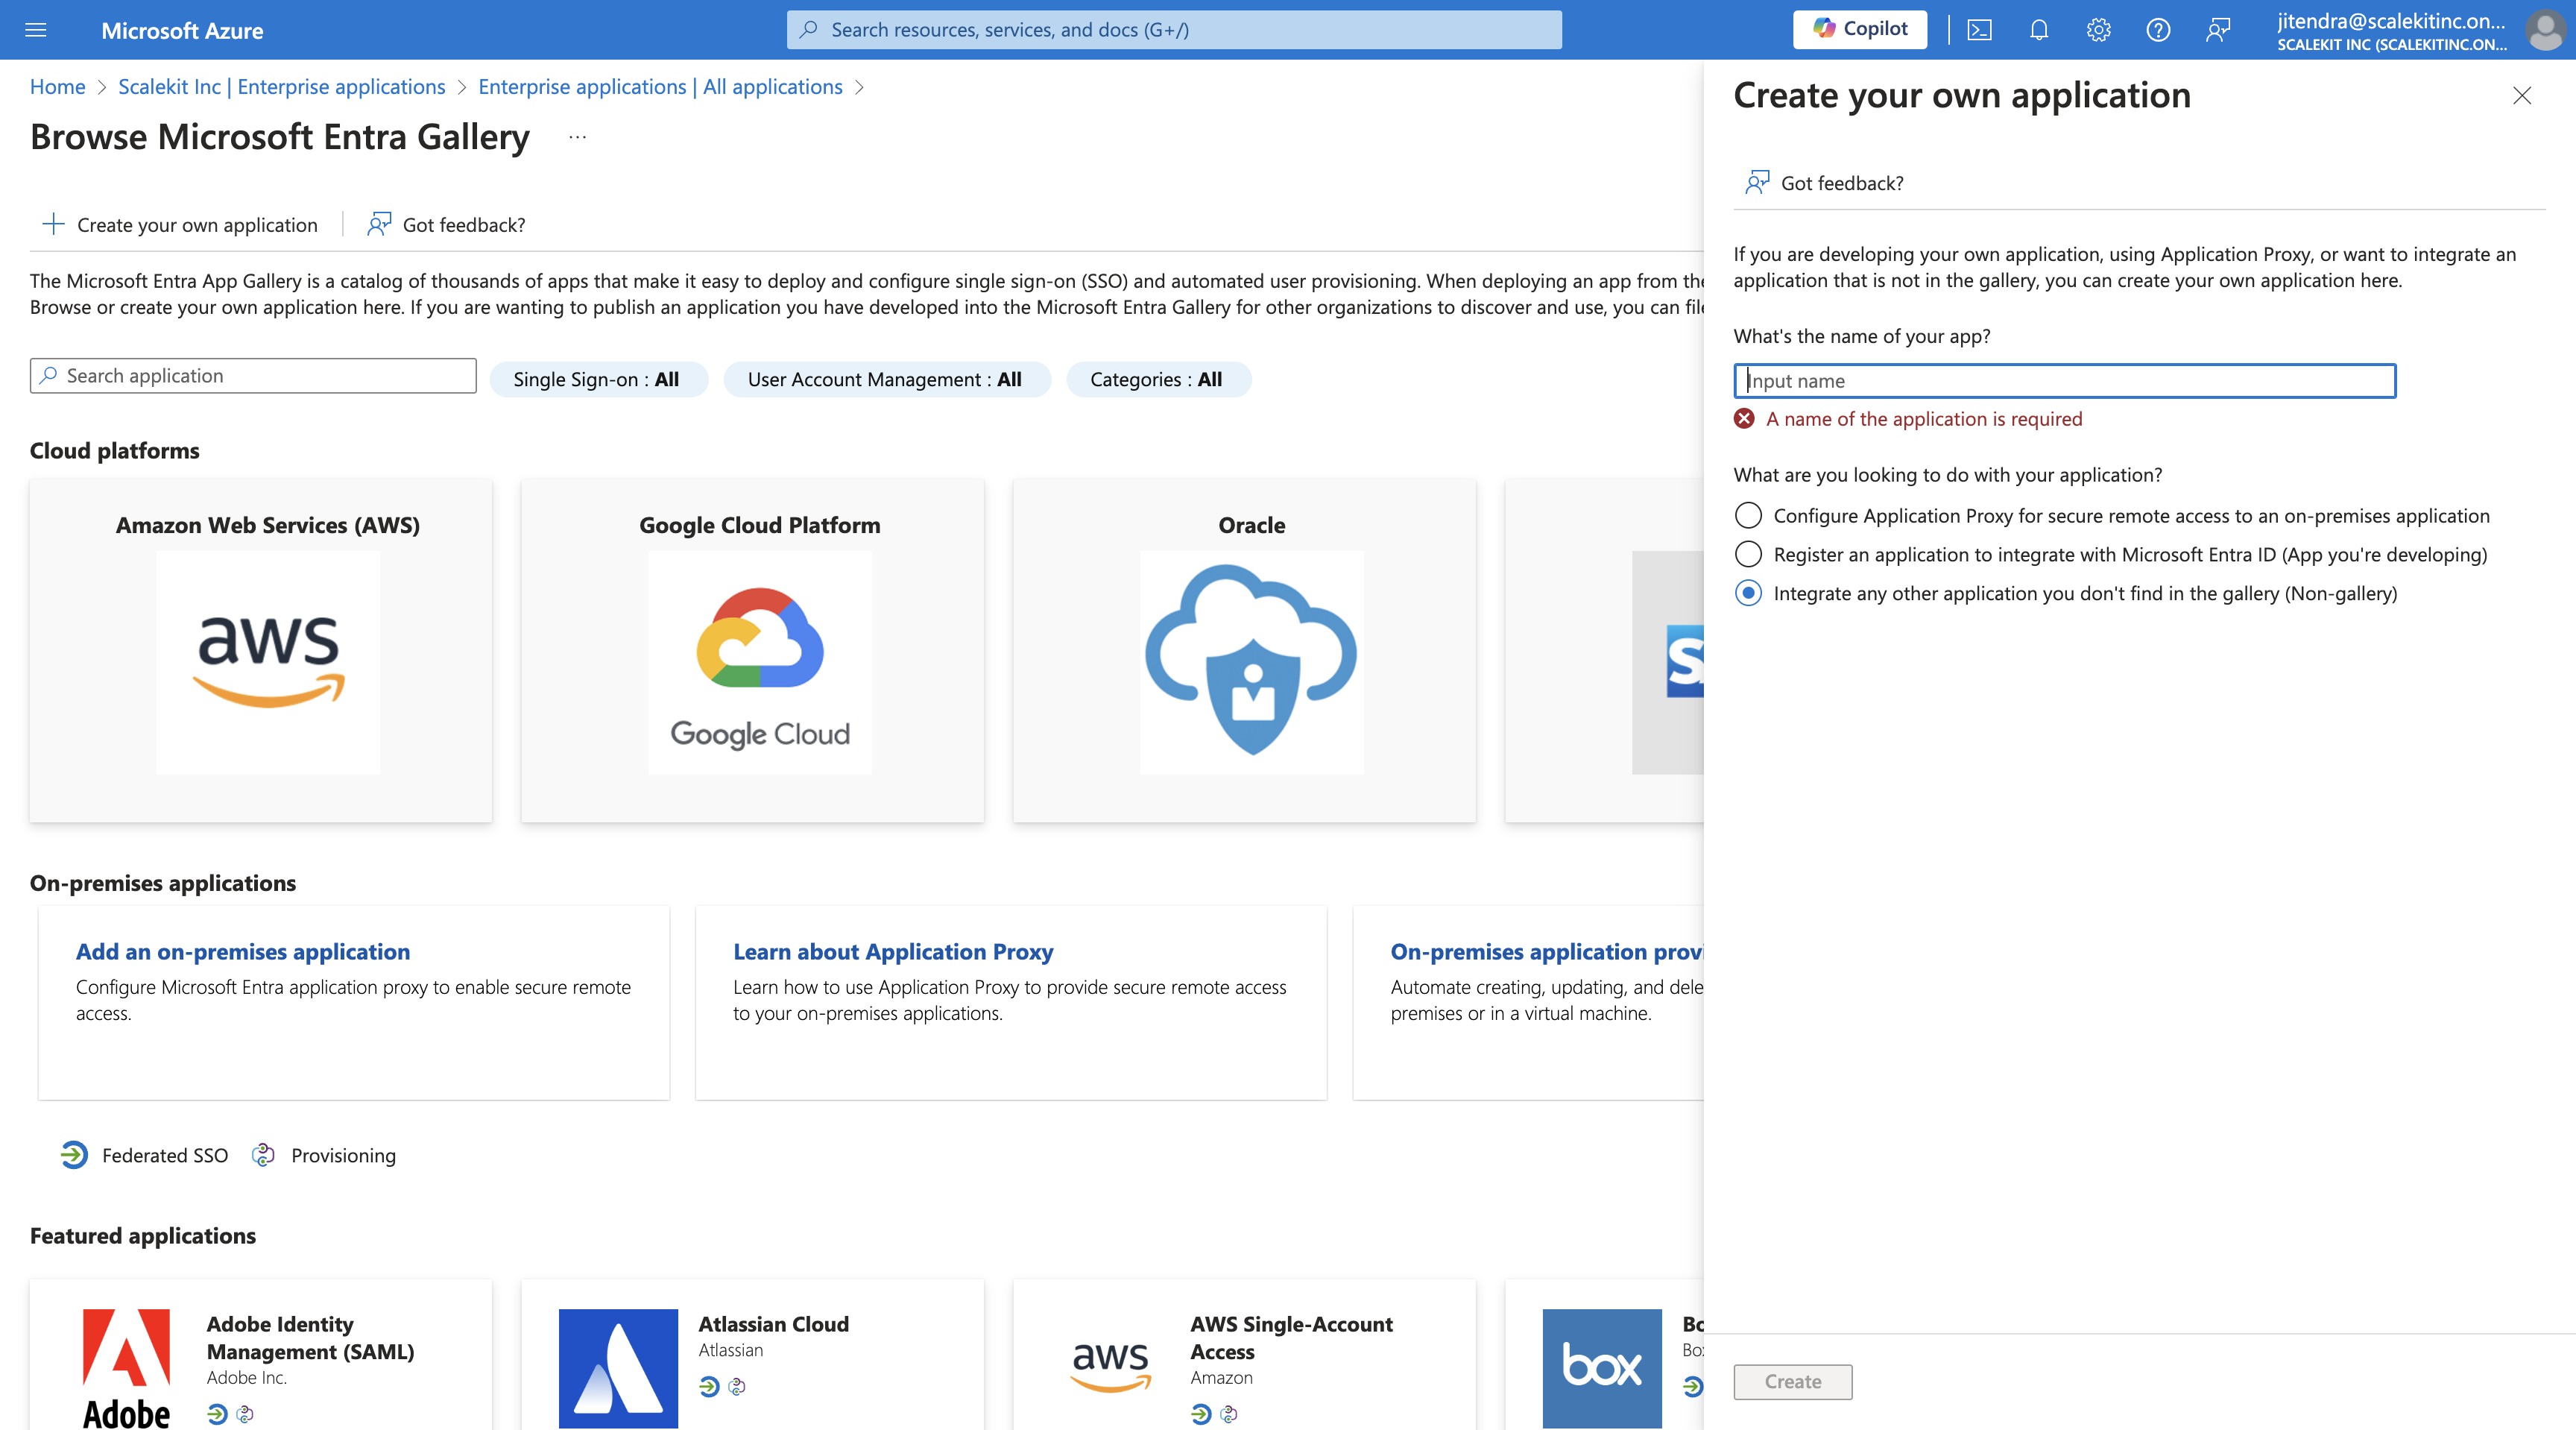Open the help question mark menu
This screenshot has width=2576, height=1430.
click(2158, 30)
